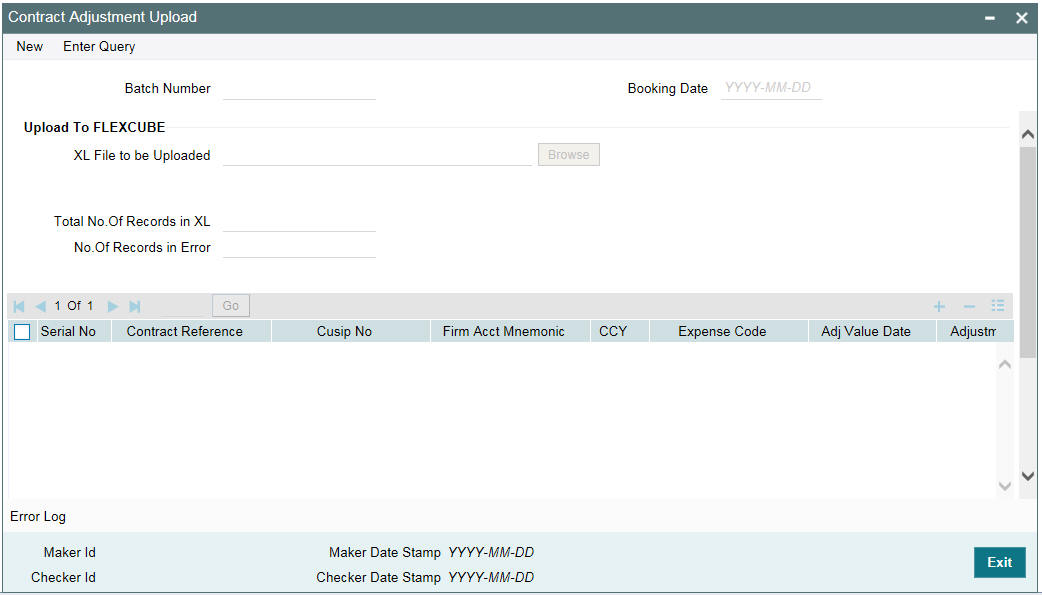Click the outer vertical scrollbar thumb
The image size is (1042, 595).
point(1027,253)
